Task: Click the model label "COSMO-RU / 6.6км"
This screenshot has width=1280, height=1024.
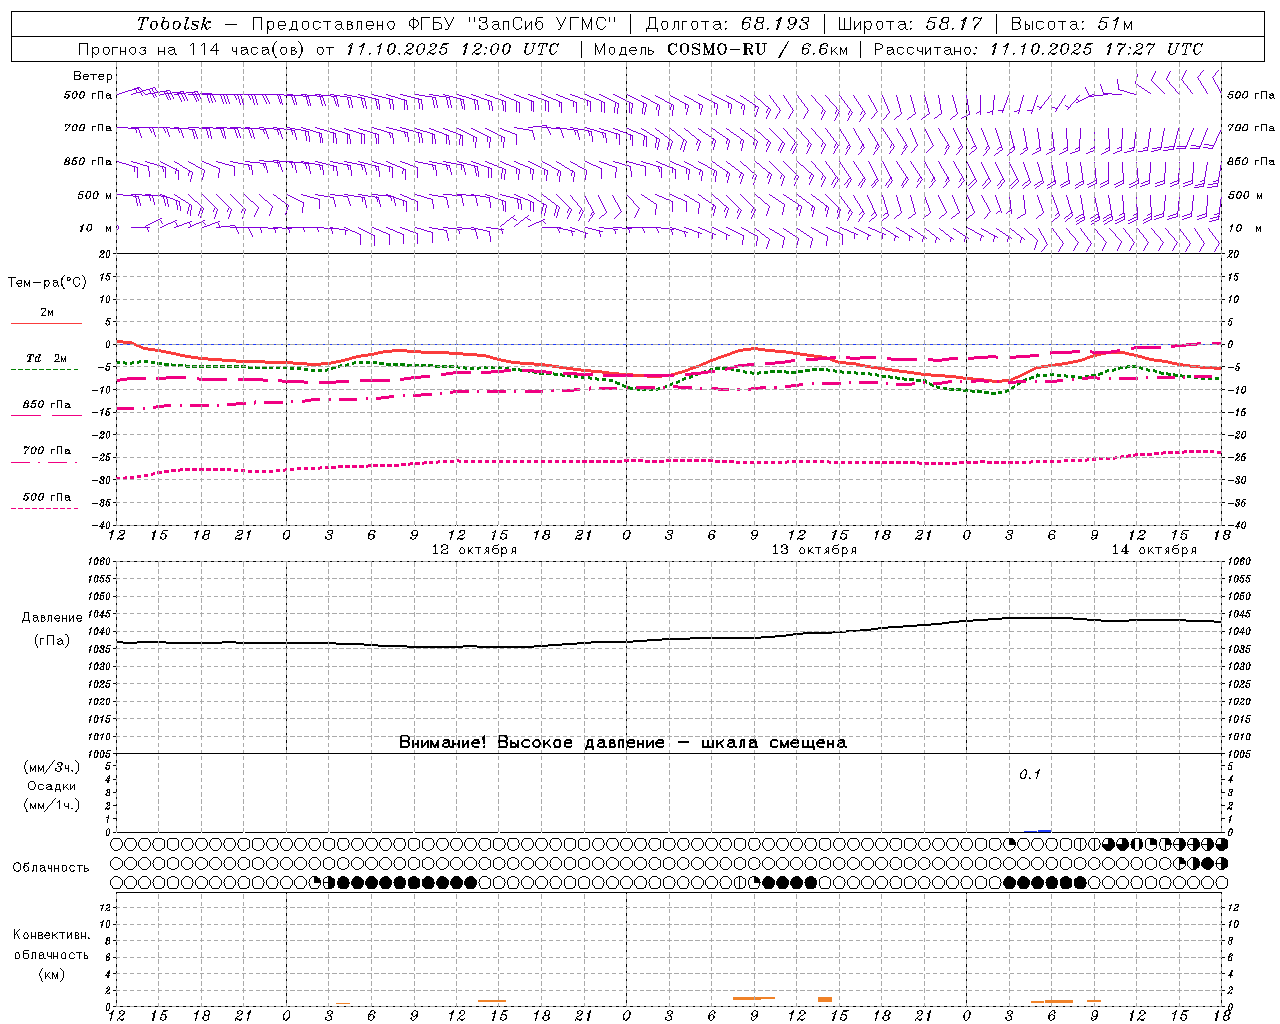Action: (757, 49)
